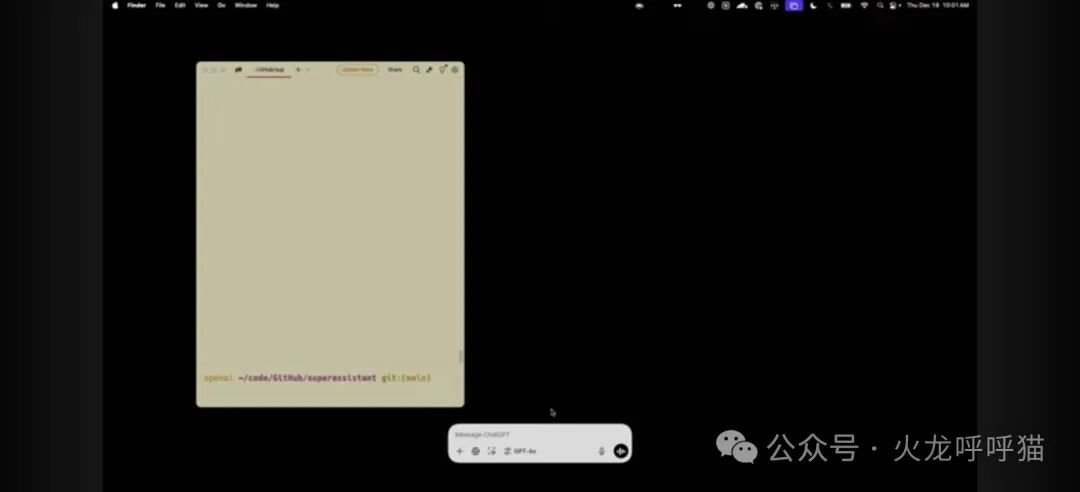Click the highlighted purple menu bar icon

pos(794,5)
